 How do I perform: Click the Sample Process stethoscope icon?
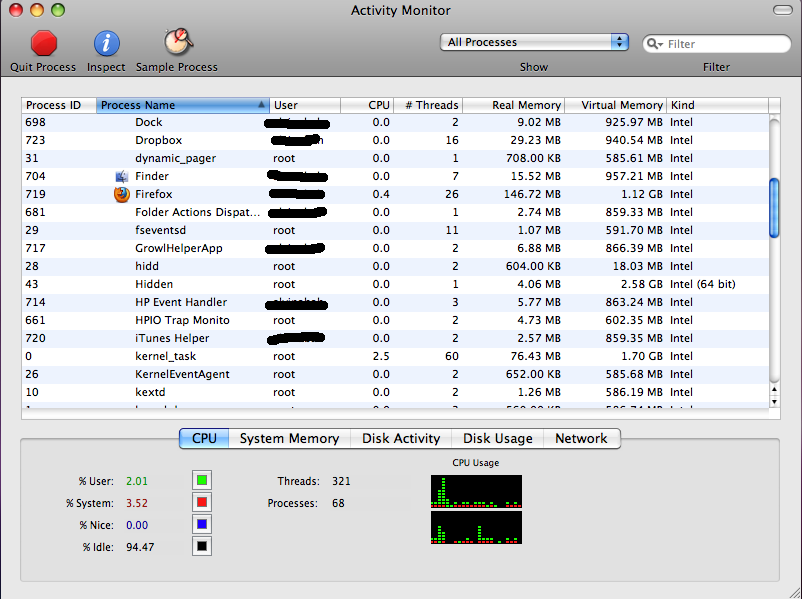[177, 42]
